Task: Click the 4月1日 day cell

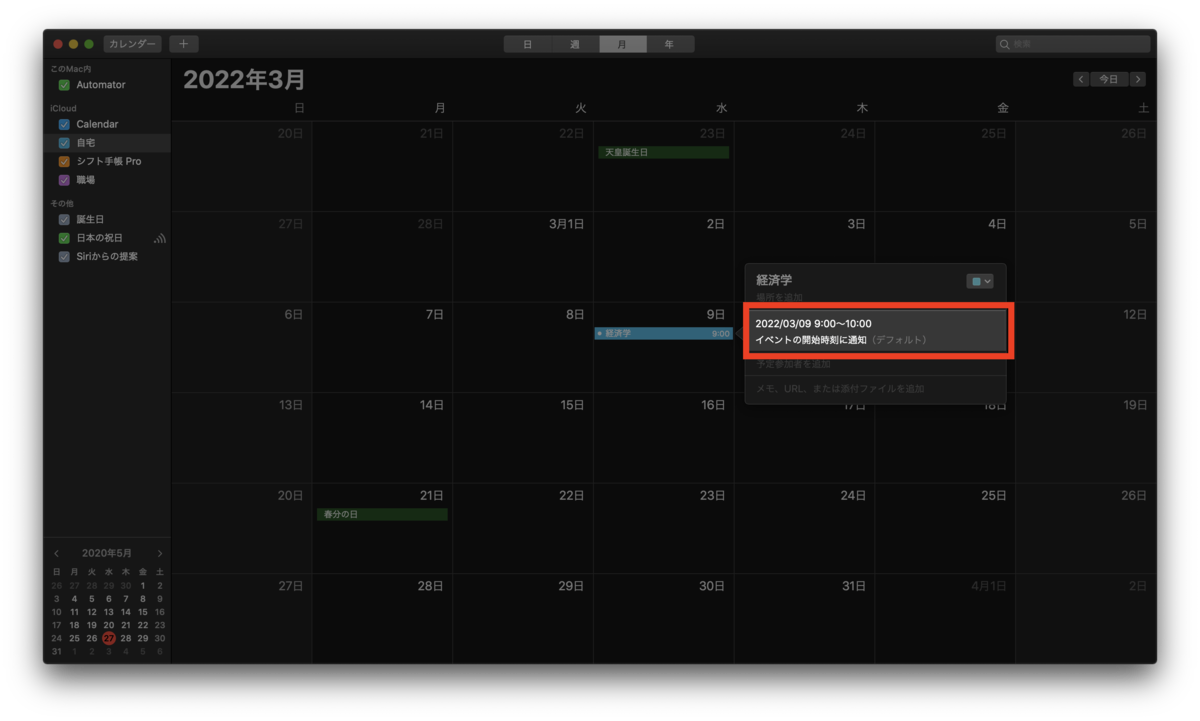Action: (x=946, y=618)
